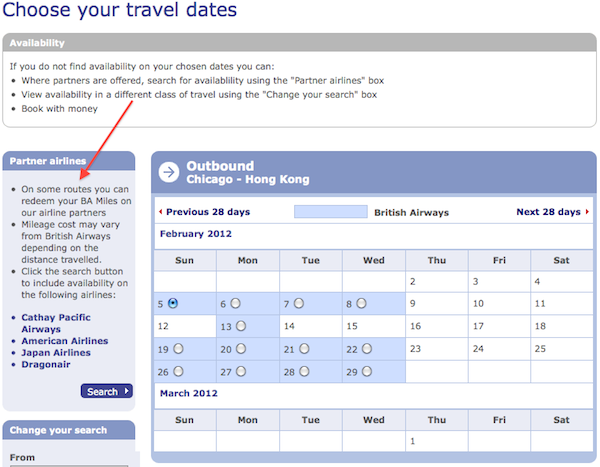Viewport: 600px width, 467px height.
Task: Click the From input field
Action: (x=69, y=466)
